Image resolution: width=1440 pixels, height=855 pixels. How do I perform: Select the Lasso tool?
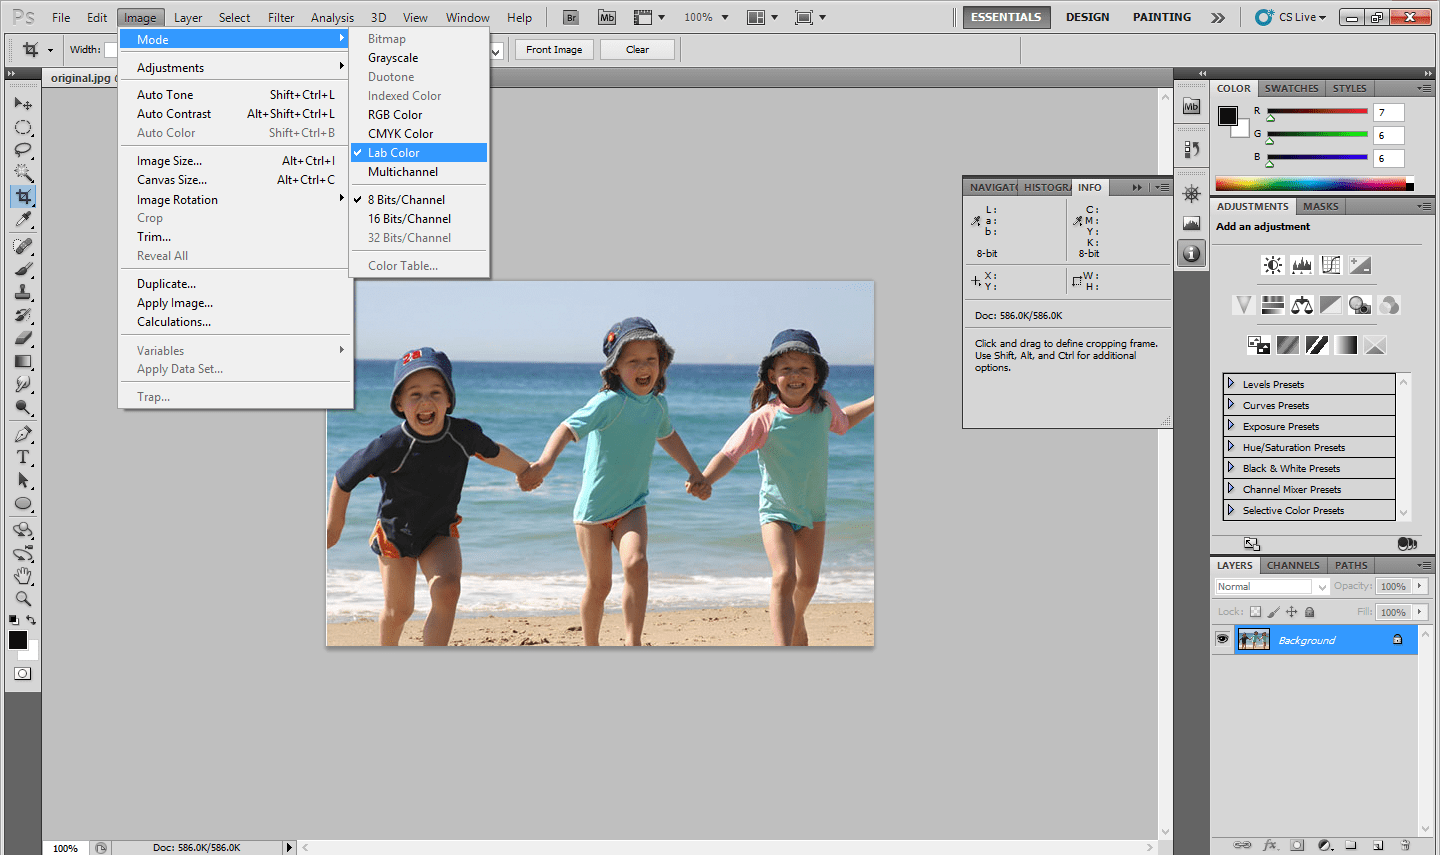(22, 150)
